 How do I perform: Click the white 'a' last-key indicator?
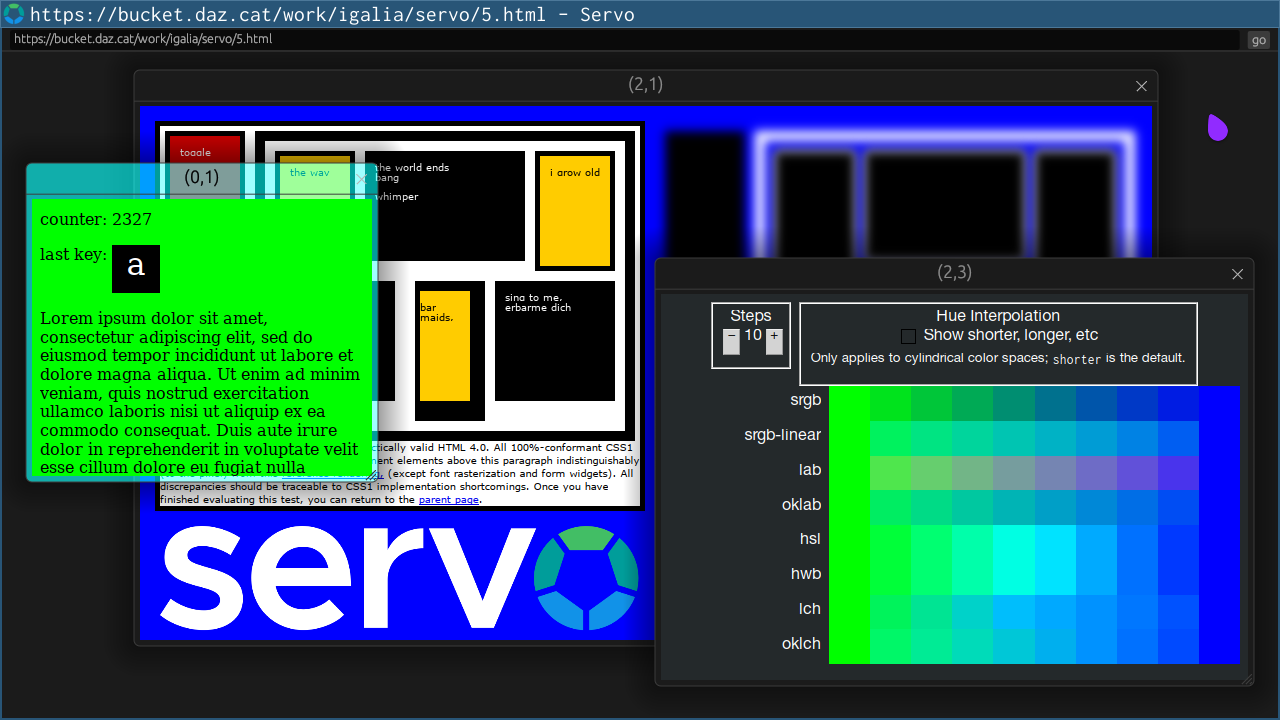pyautogui.click(x=136, y=268)
